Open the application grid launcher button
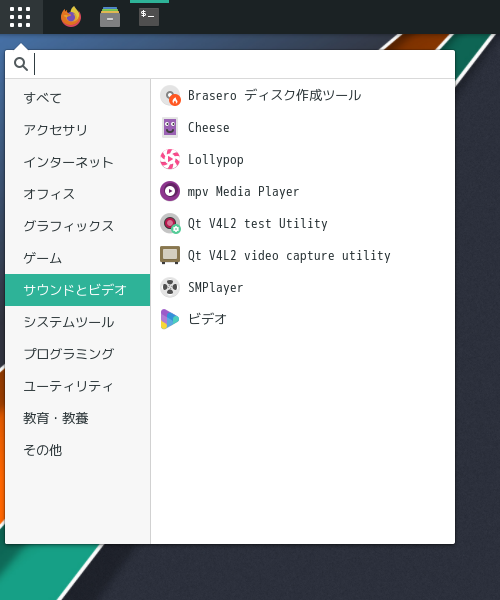This screenshot has width=500, height=600. (20, 17)
